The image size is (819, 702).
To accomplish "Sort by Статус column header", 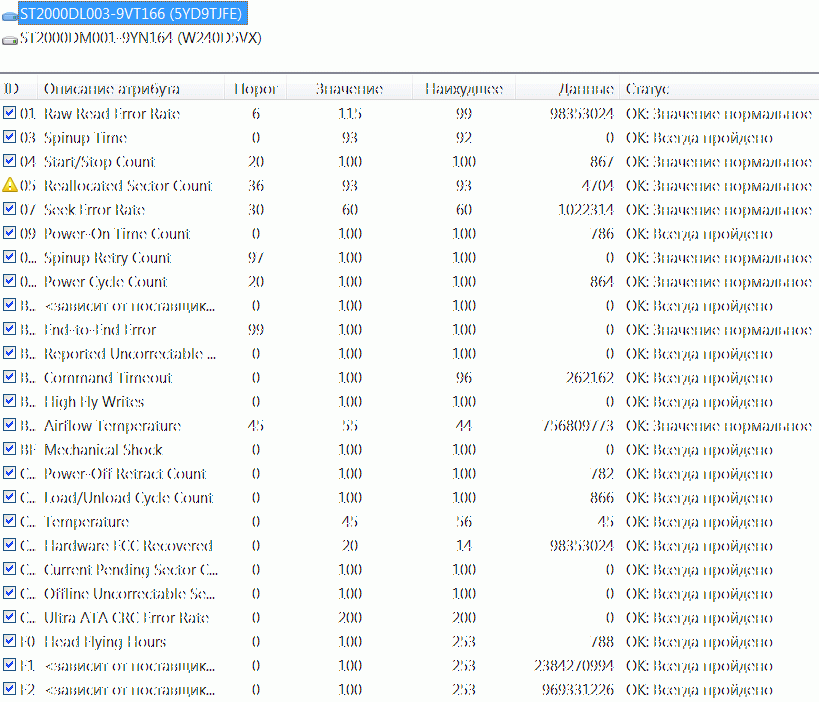I will point(720,88).
